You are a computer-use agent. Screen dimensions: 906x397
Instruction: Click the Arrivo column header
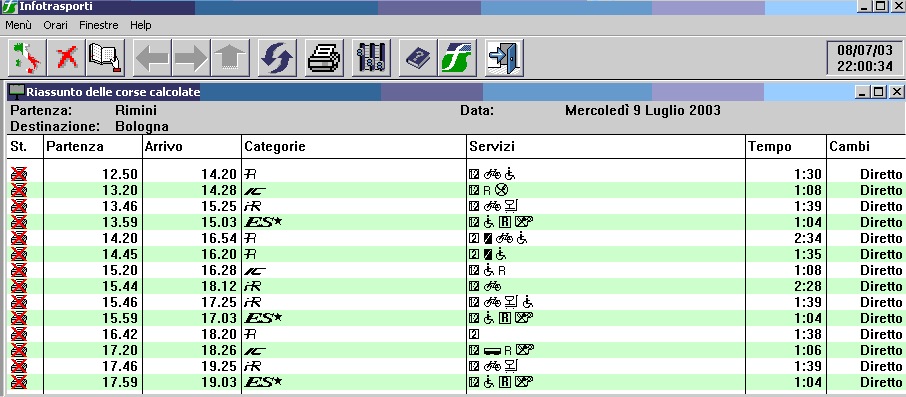coord(192,147)
